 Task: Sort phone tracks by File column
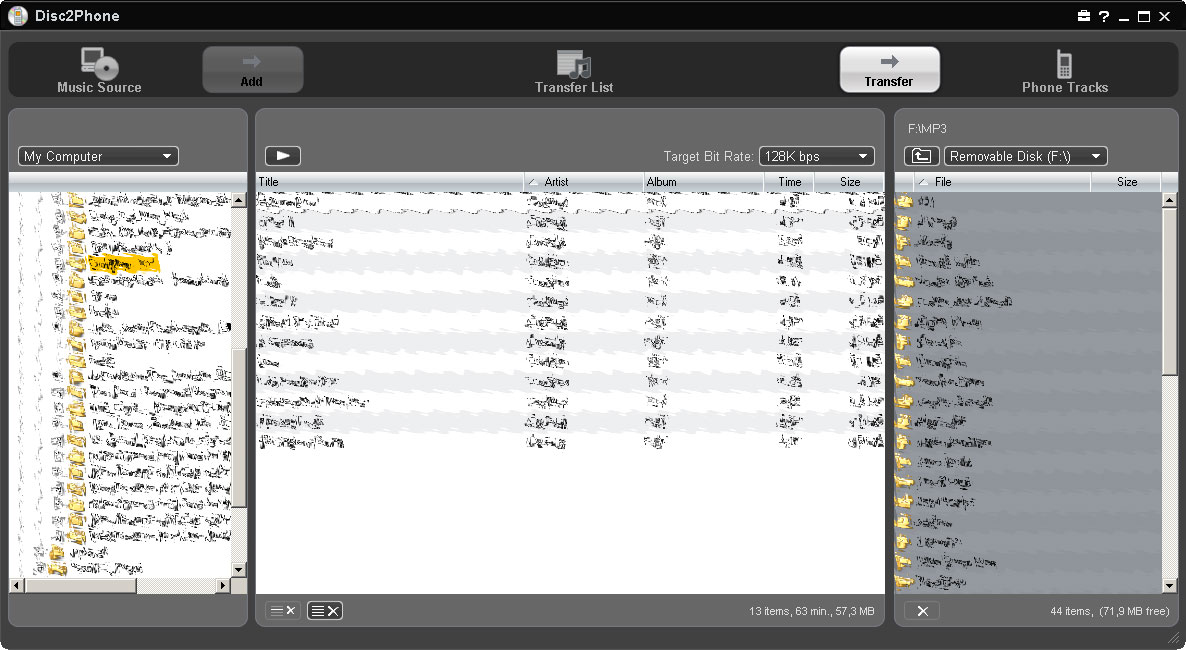click(1001, 182)
